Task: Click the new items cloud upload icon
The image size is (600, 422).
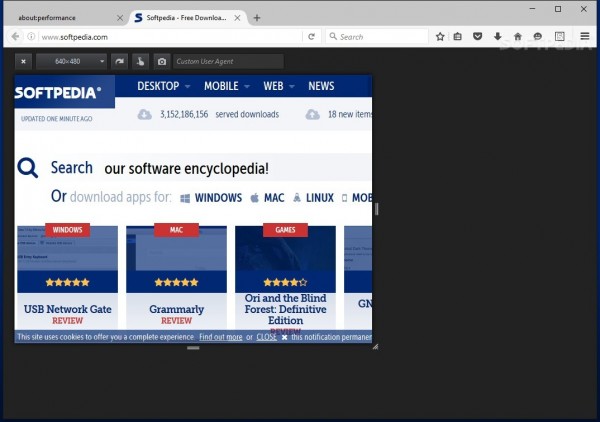Action: click(312, 114)
